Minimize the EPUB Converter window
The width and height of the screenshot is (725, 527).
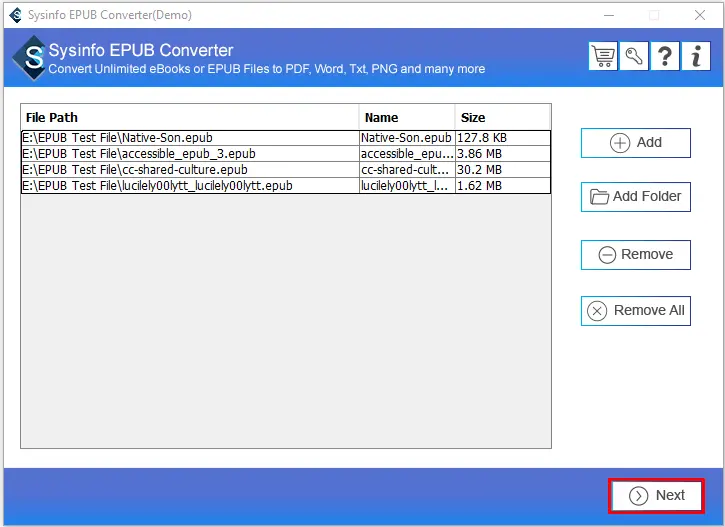[x=609, y=15]
